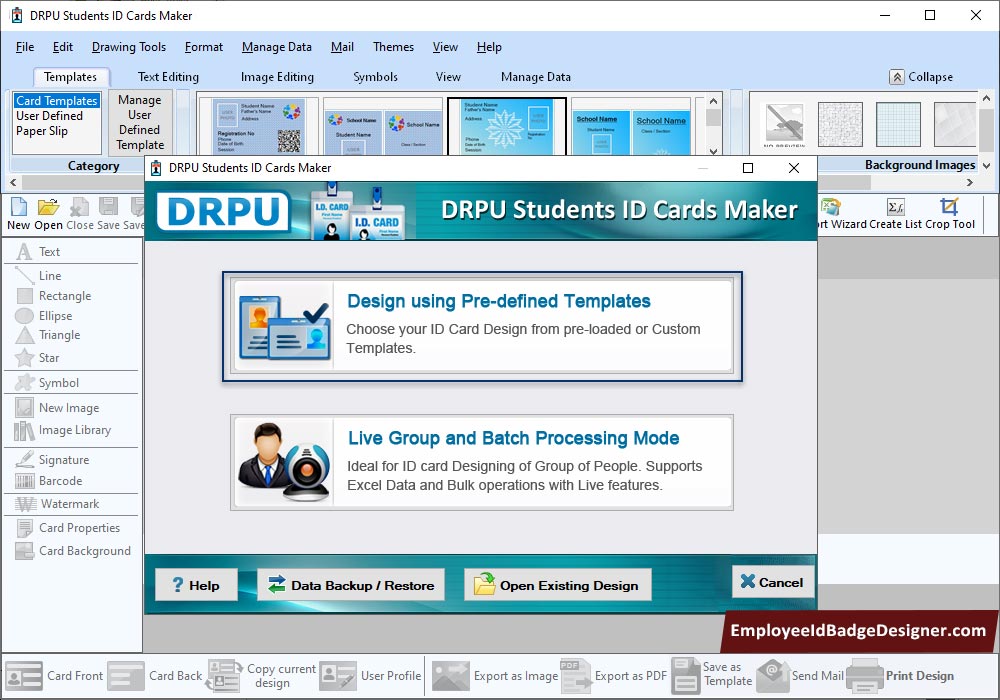Click the Print Design printer icon
The height and width of the screenshot is (700, 1000).
[x=865, y=676]
